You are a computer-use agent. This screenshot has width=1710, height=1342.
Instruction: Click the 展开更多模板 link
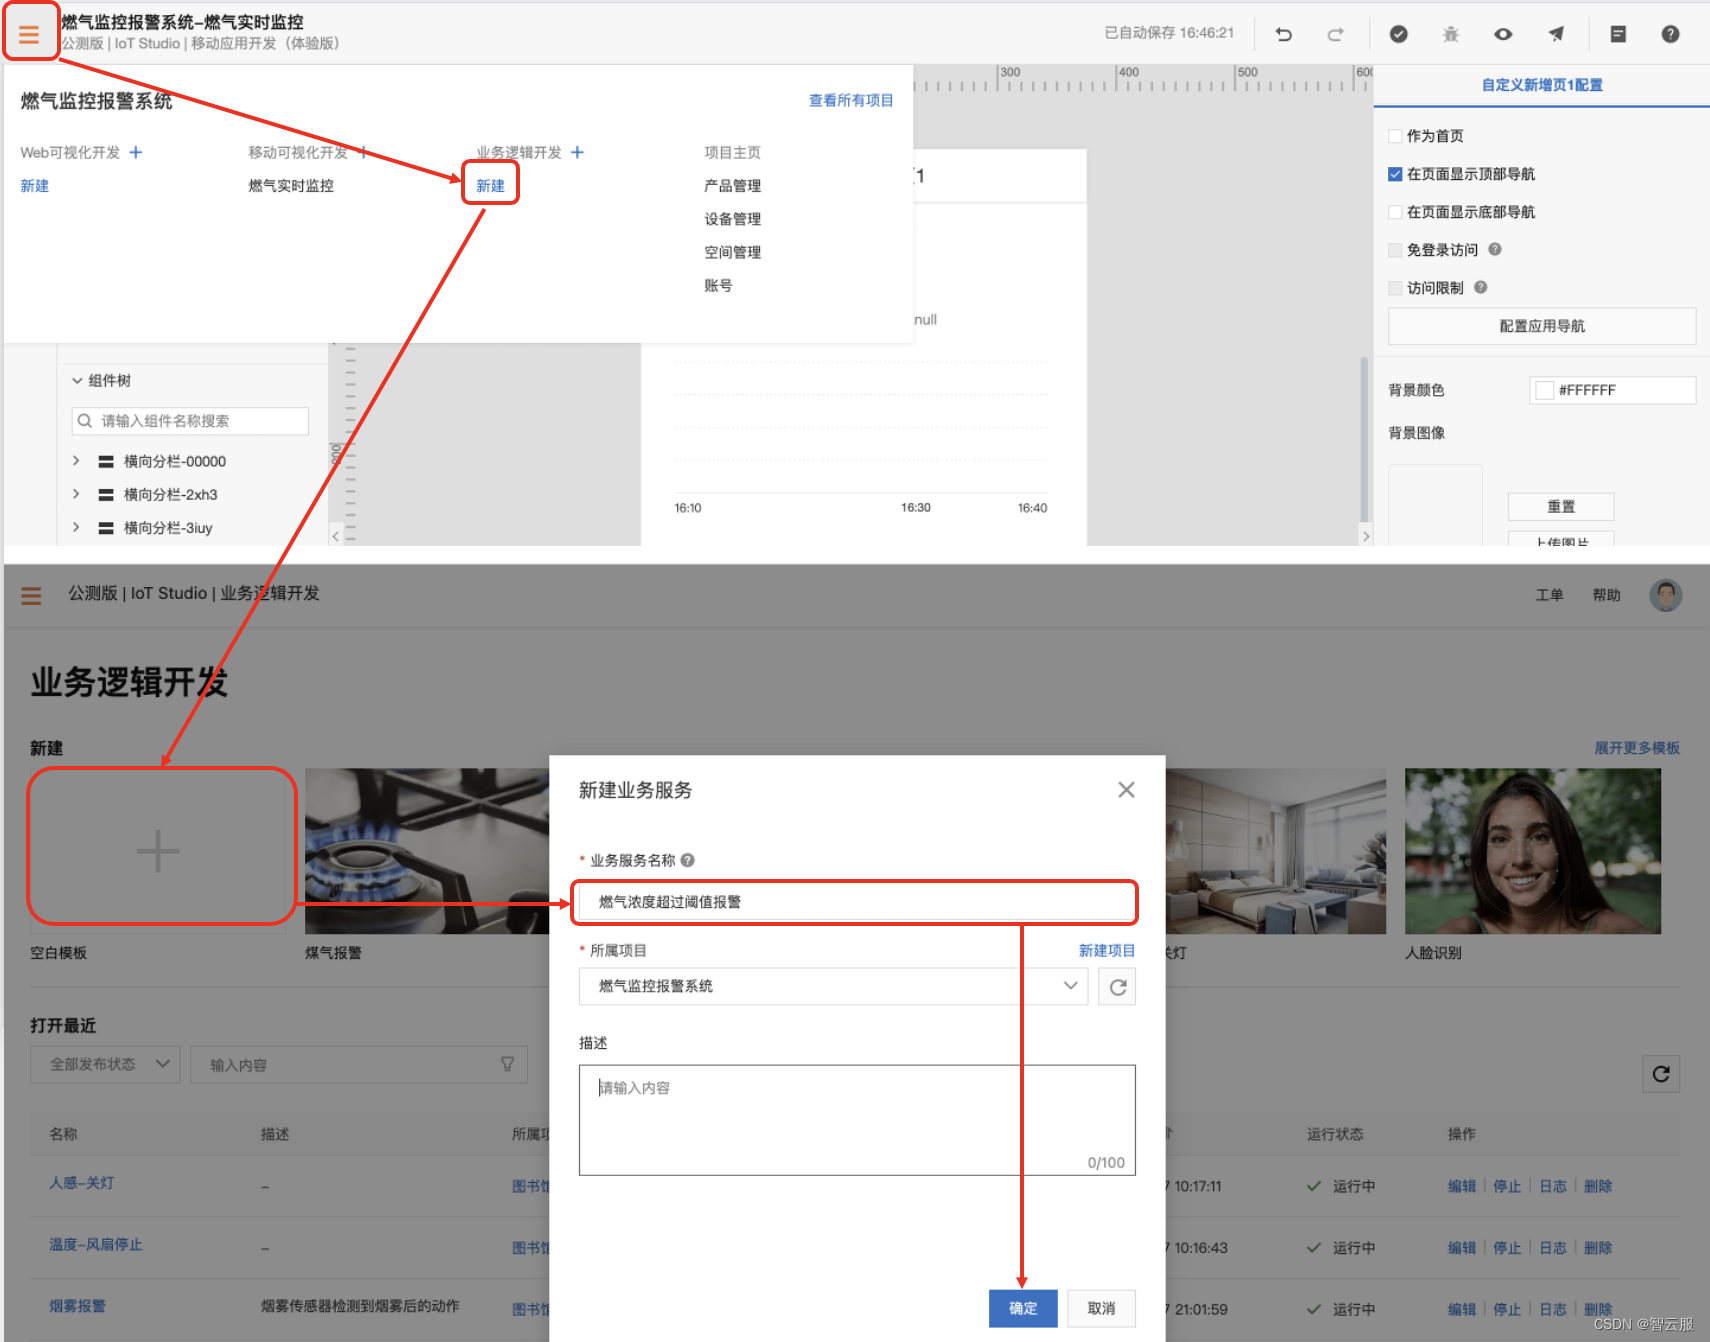1636,748
